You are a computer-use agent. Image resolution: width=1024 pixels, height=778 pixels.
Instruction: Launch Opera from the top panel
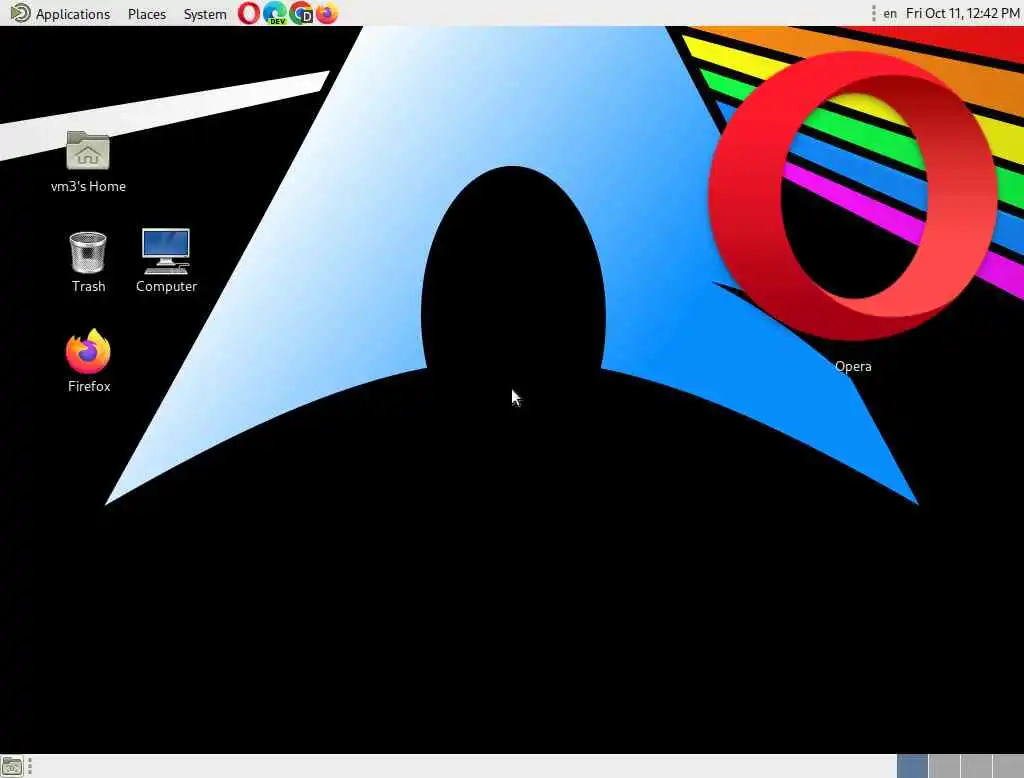248,13
